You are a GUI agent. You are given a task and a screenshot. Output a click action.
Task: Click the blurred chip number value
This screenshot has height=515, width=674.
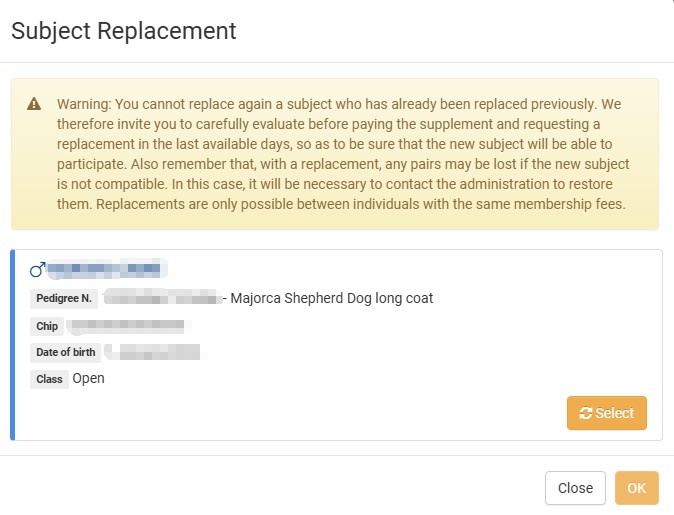[128, 325]
